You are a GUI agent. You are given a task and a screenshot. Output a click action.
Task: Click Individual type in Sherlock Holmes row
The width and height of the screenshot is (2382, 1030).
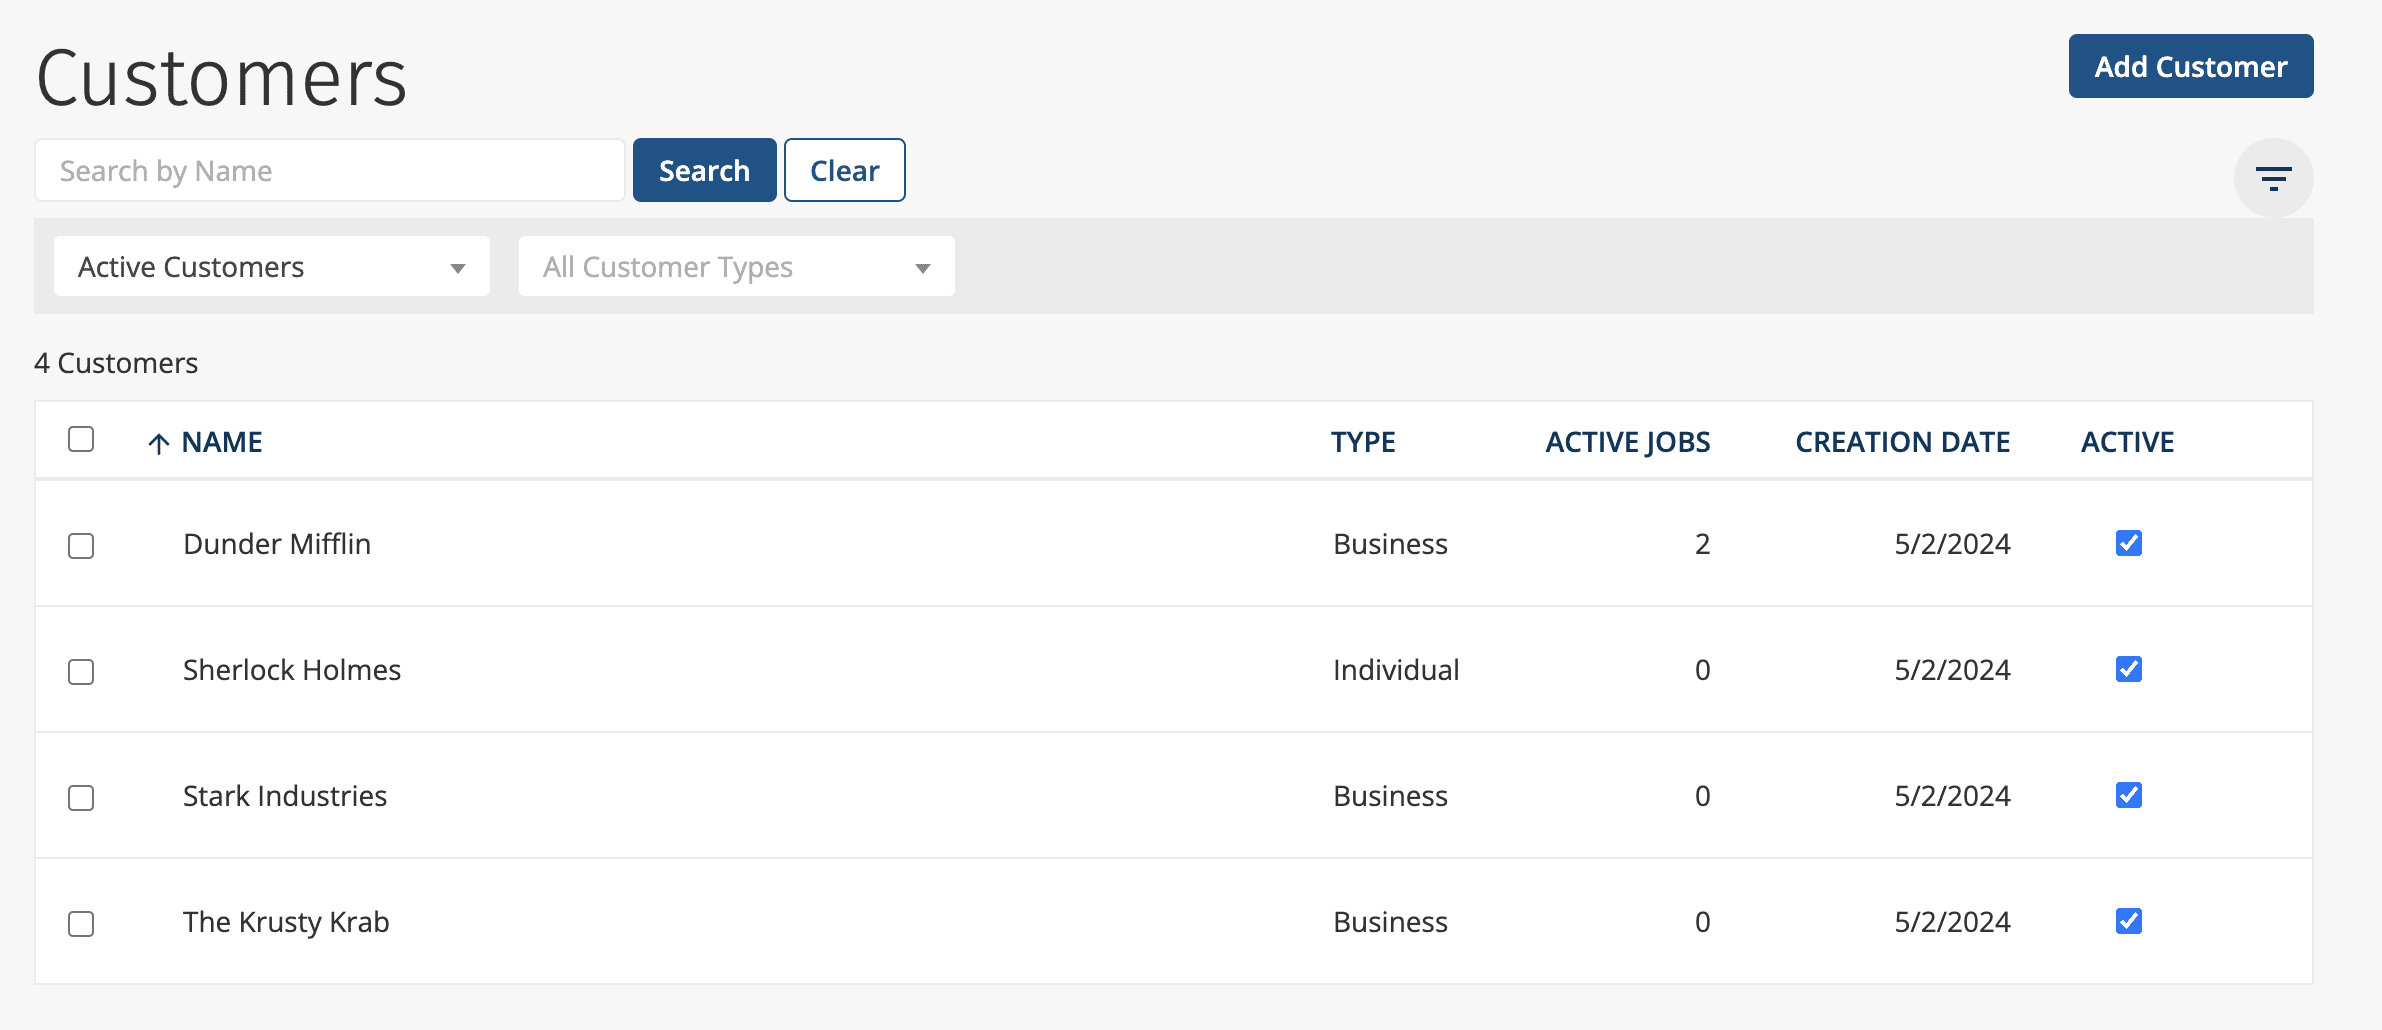[x=1396, y=670]
